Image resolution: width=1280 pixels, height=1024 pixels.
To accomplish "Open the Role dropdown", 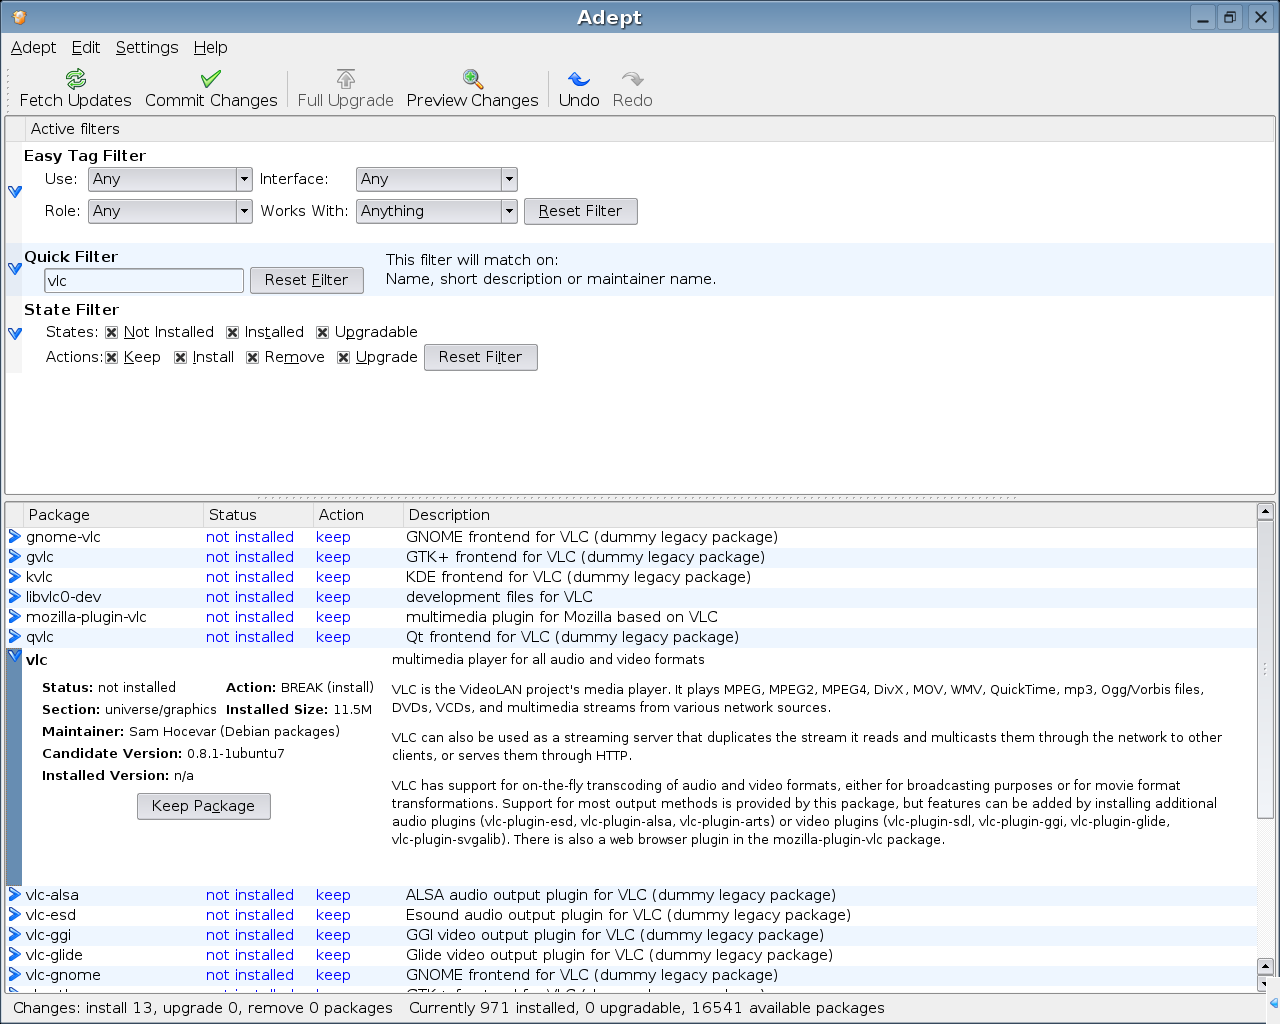I will pyautogui.click(x=170, y=211).
